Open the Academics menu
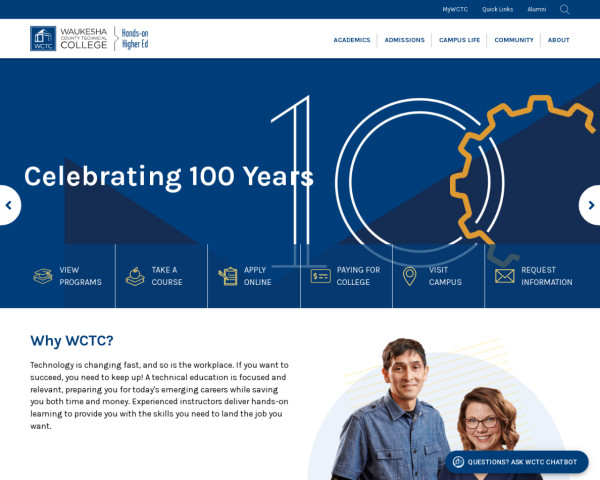This screenshot has height=480, width=600. [x=352, y=40]
